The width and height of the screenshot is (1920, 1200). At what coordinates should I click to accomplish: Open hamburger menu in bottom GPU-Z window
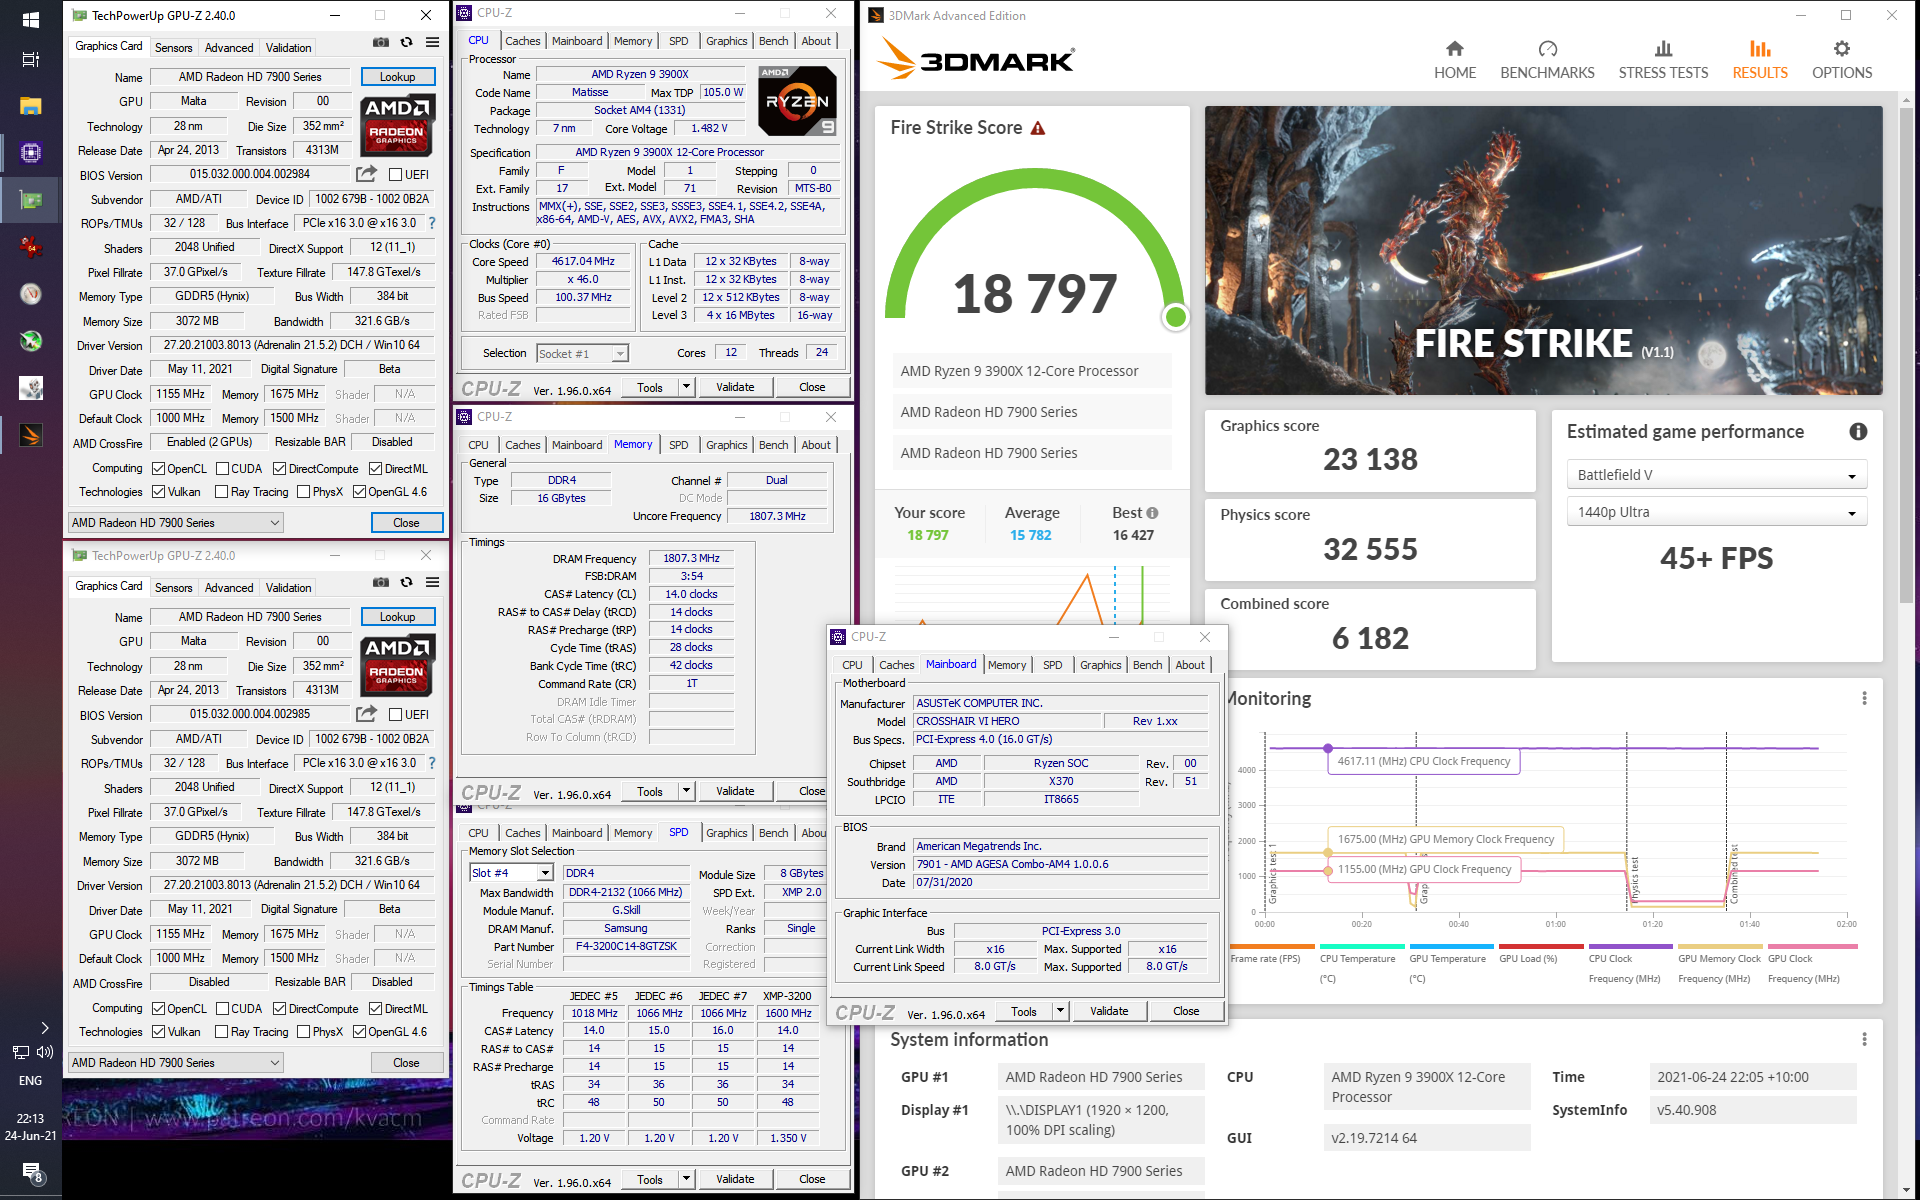[432, 582]
